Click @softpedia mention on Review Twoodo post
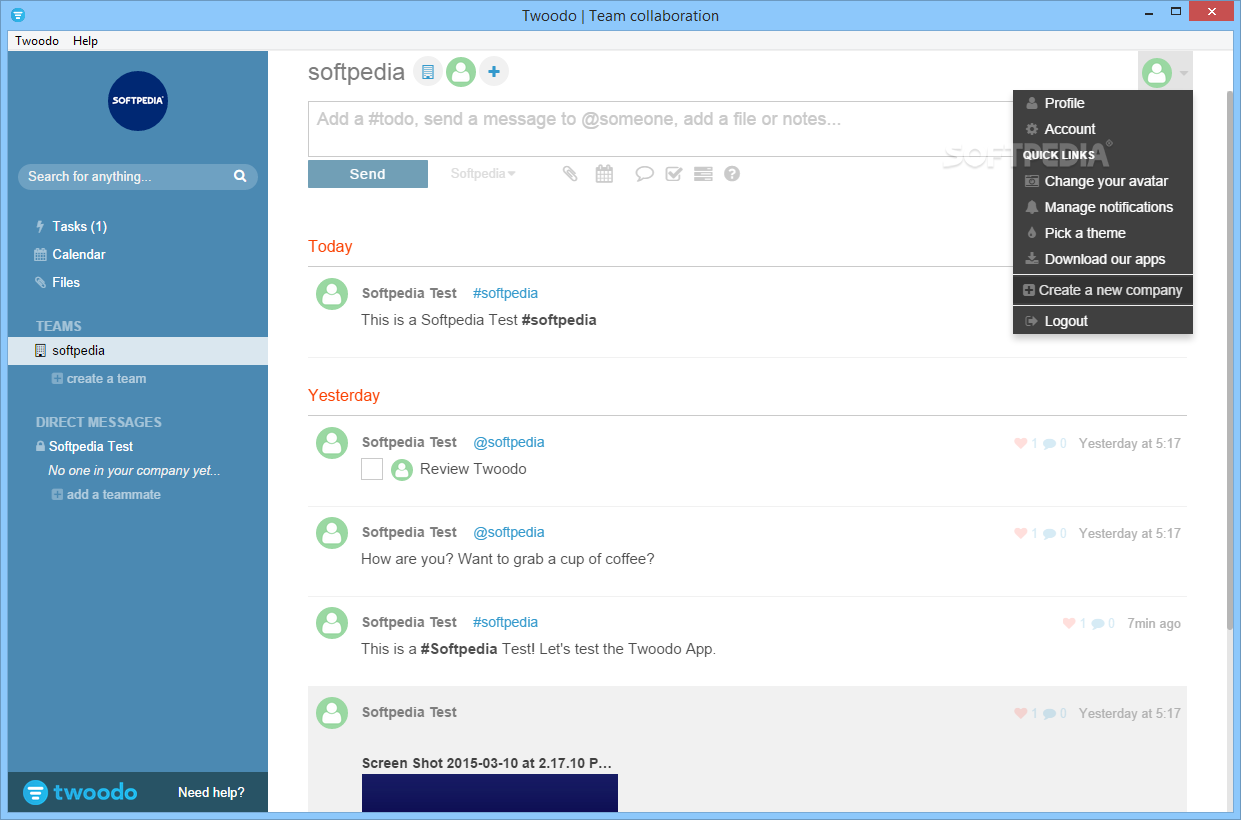 coord(509,442)
